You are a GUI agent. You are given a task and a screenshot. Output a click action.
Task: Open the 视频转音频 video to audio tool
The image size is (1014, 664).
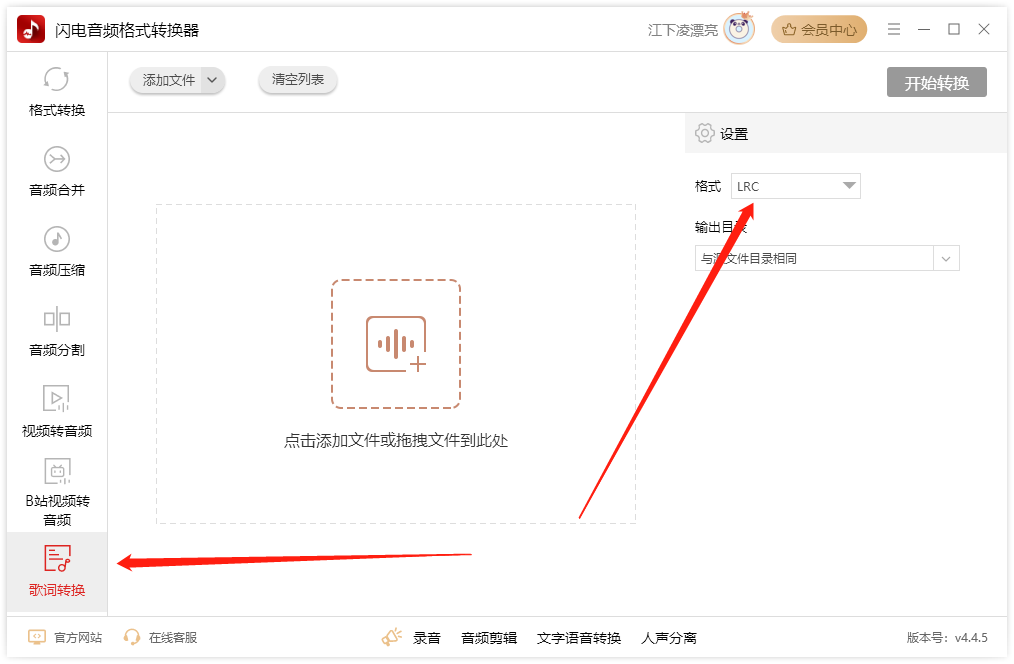57,399
